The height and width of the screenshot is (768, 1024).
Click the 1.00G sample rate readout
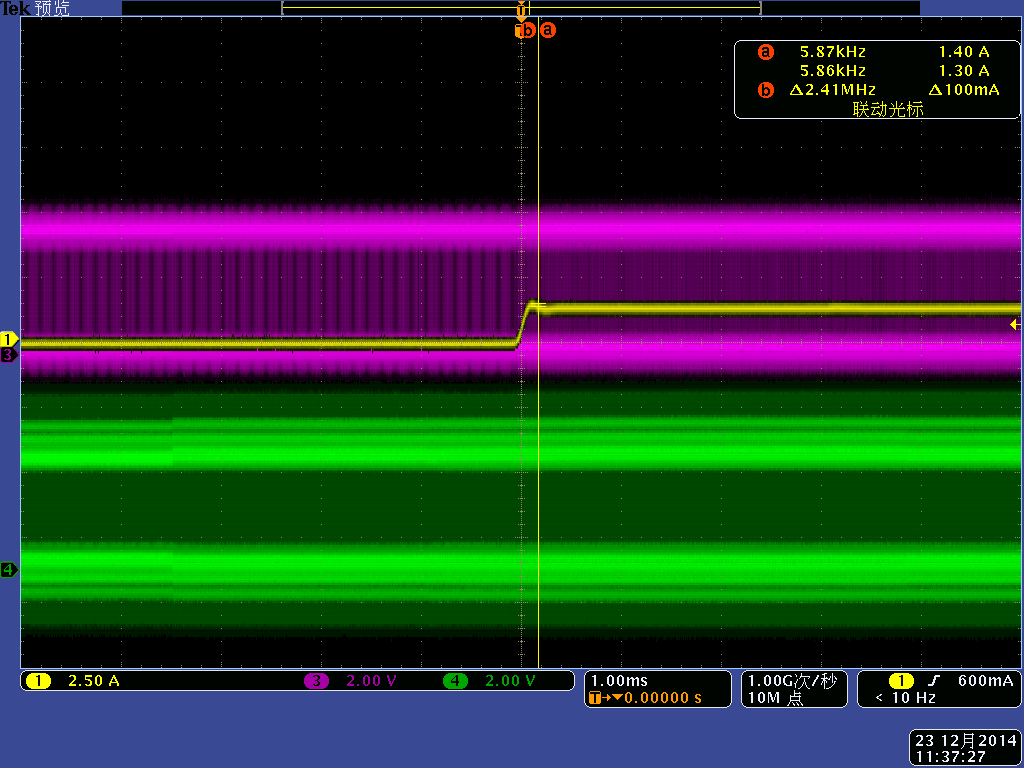[792, 681]
